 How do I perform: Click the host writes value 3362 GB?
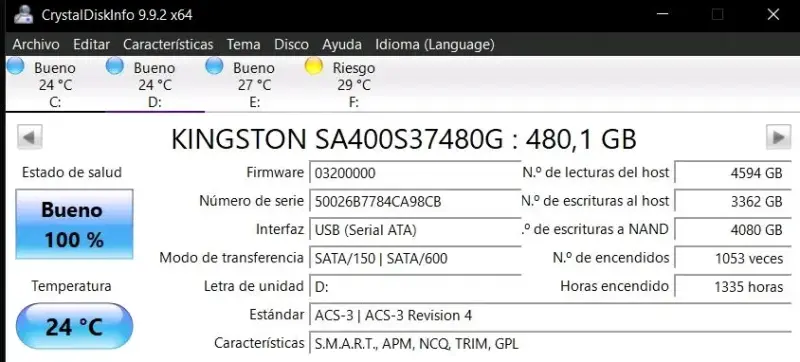tap(733, 201)
